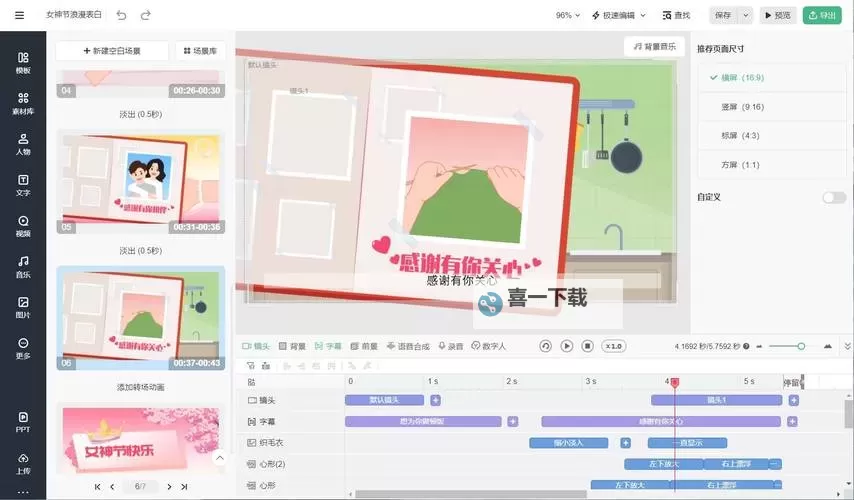Select 标屏 (4:3) page size
This screenshot has width=854, height=500.
772,136
